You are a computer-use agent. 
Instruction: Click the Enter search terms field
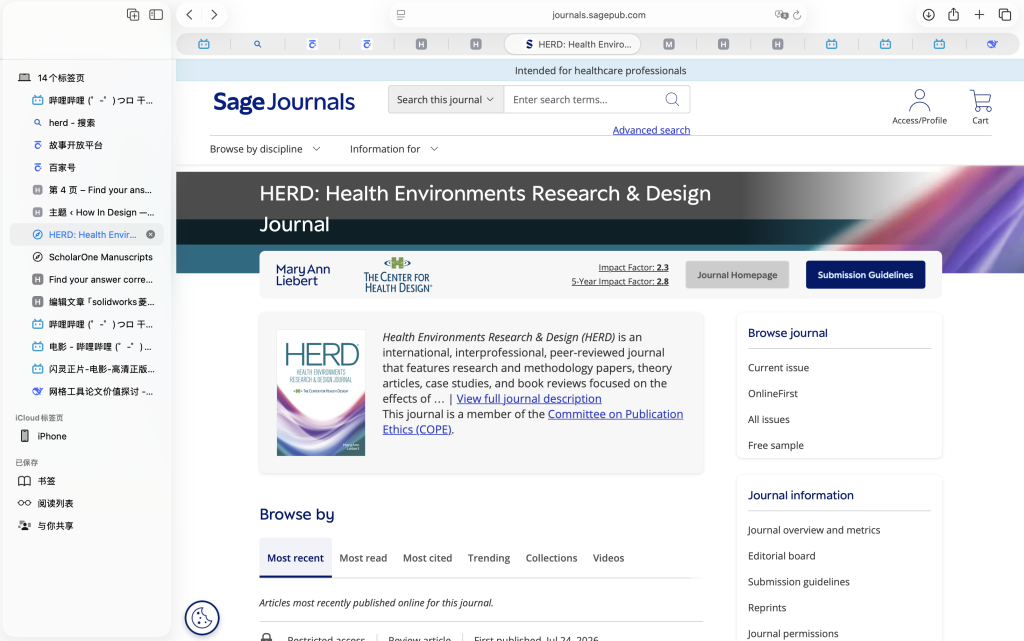584,99
